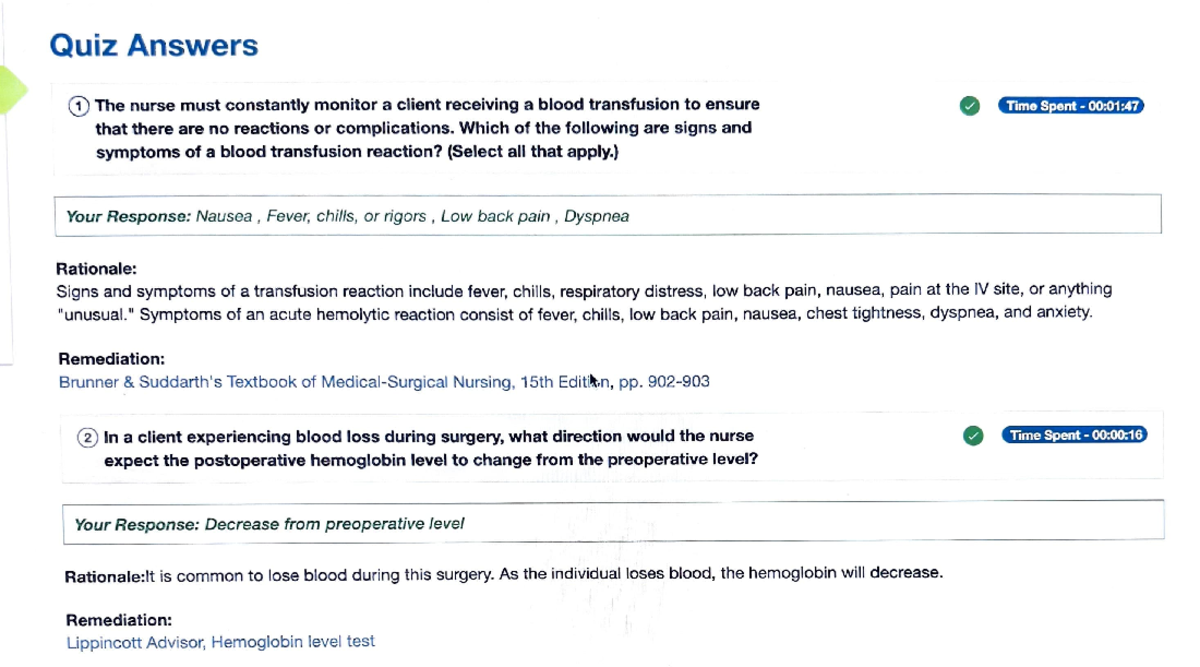Click the rationale text about hemoglobin decrease

pyautogui.click(x=504, y=575)
